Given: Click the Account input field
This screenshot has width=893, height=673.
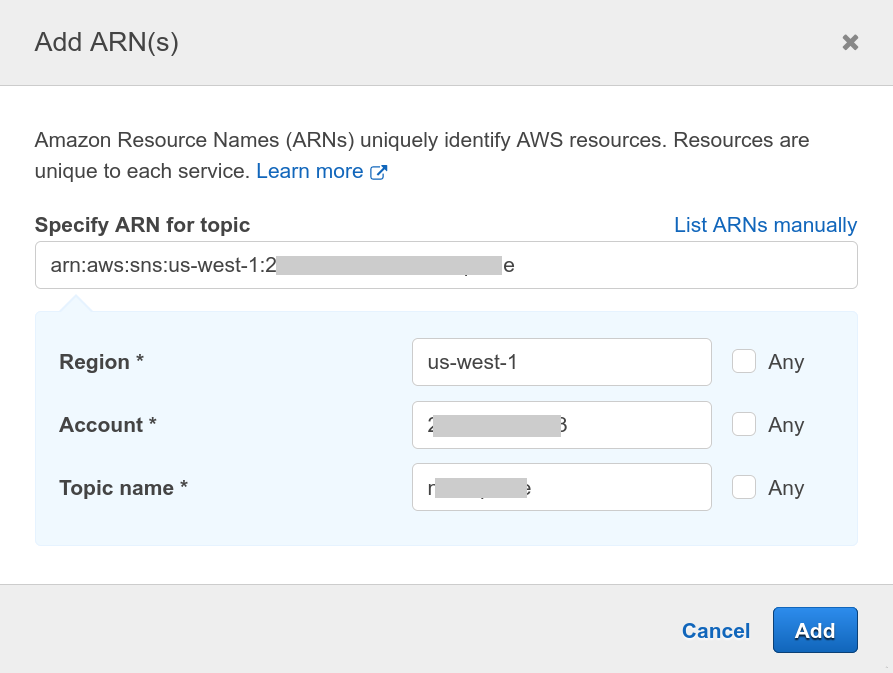Looking at the screenshot, I should click(x=562, y=425).
